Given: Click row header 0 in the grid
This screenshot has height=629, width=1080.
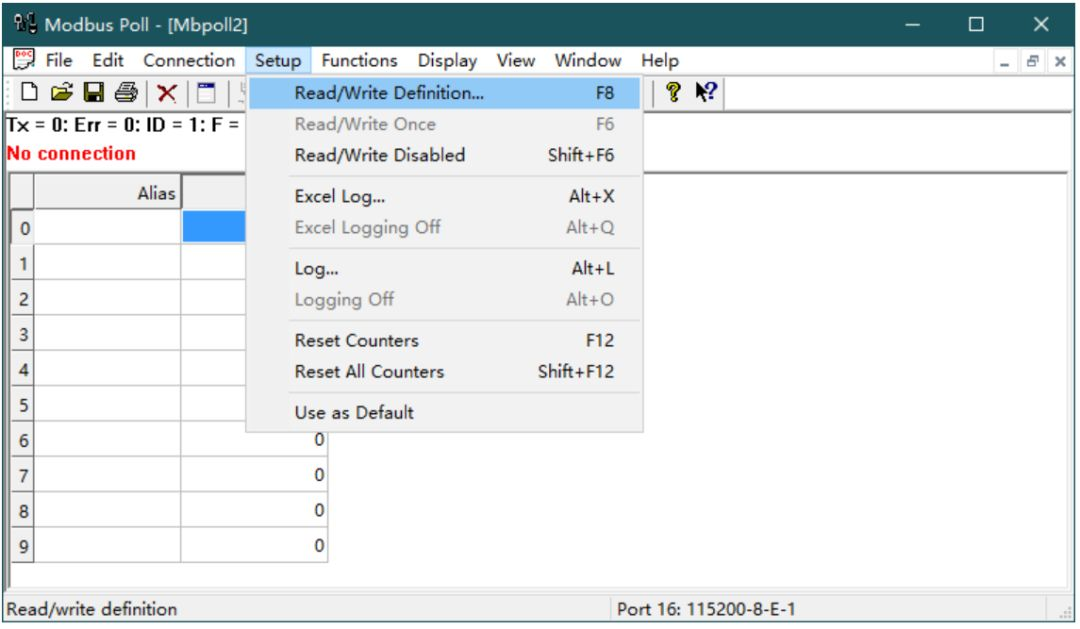Looking at the screenshot, I should tap(23, 228).
